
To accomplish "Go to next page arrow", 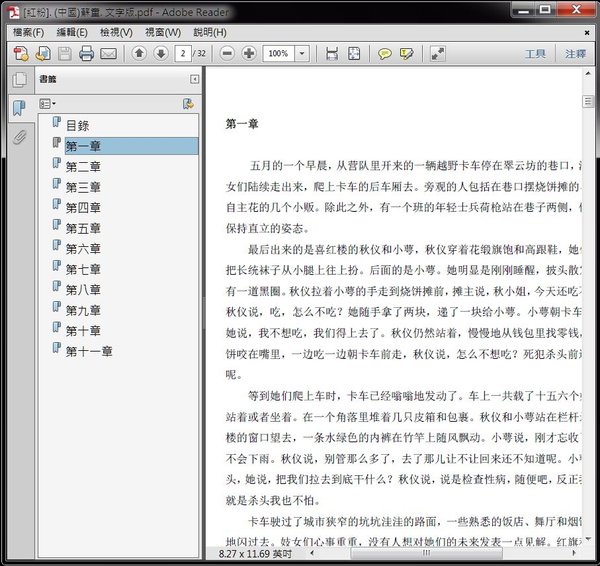I will pos(160,53).
